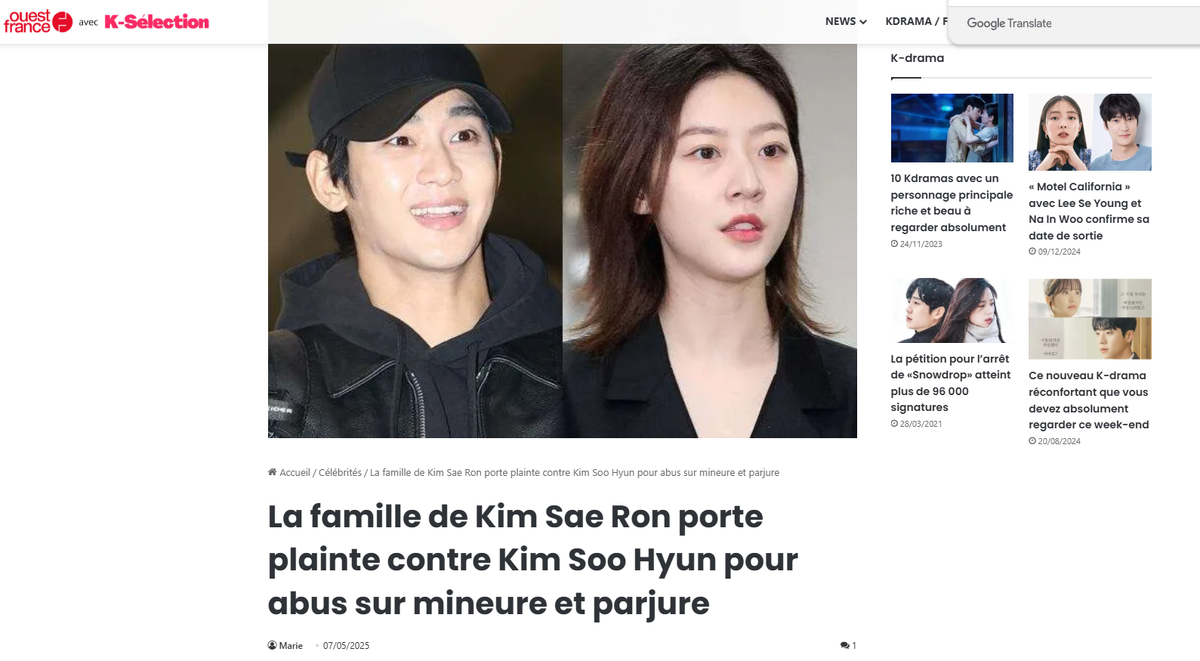Open the Snowdrop petition article thumbnail
The width and height of the screenshot is (1200, 661).
pyautogui.click(x=952, y=310)
